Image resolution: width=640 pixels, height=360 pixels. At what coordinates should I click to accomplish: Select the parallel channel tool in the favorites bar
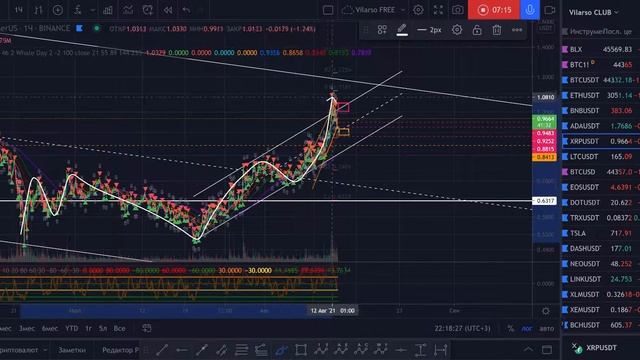click(x=222, y=350)
